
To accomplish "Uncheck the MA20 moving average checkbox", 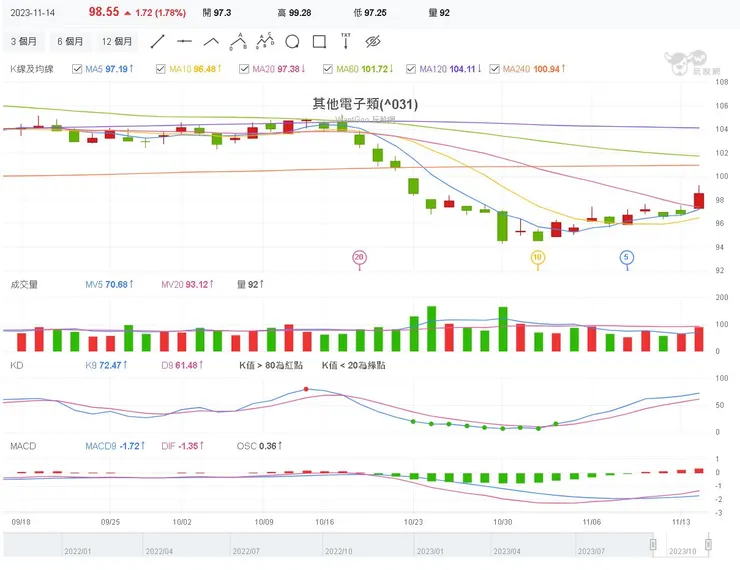I will coord(244,69).
